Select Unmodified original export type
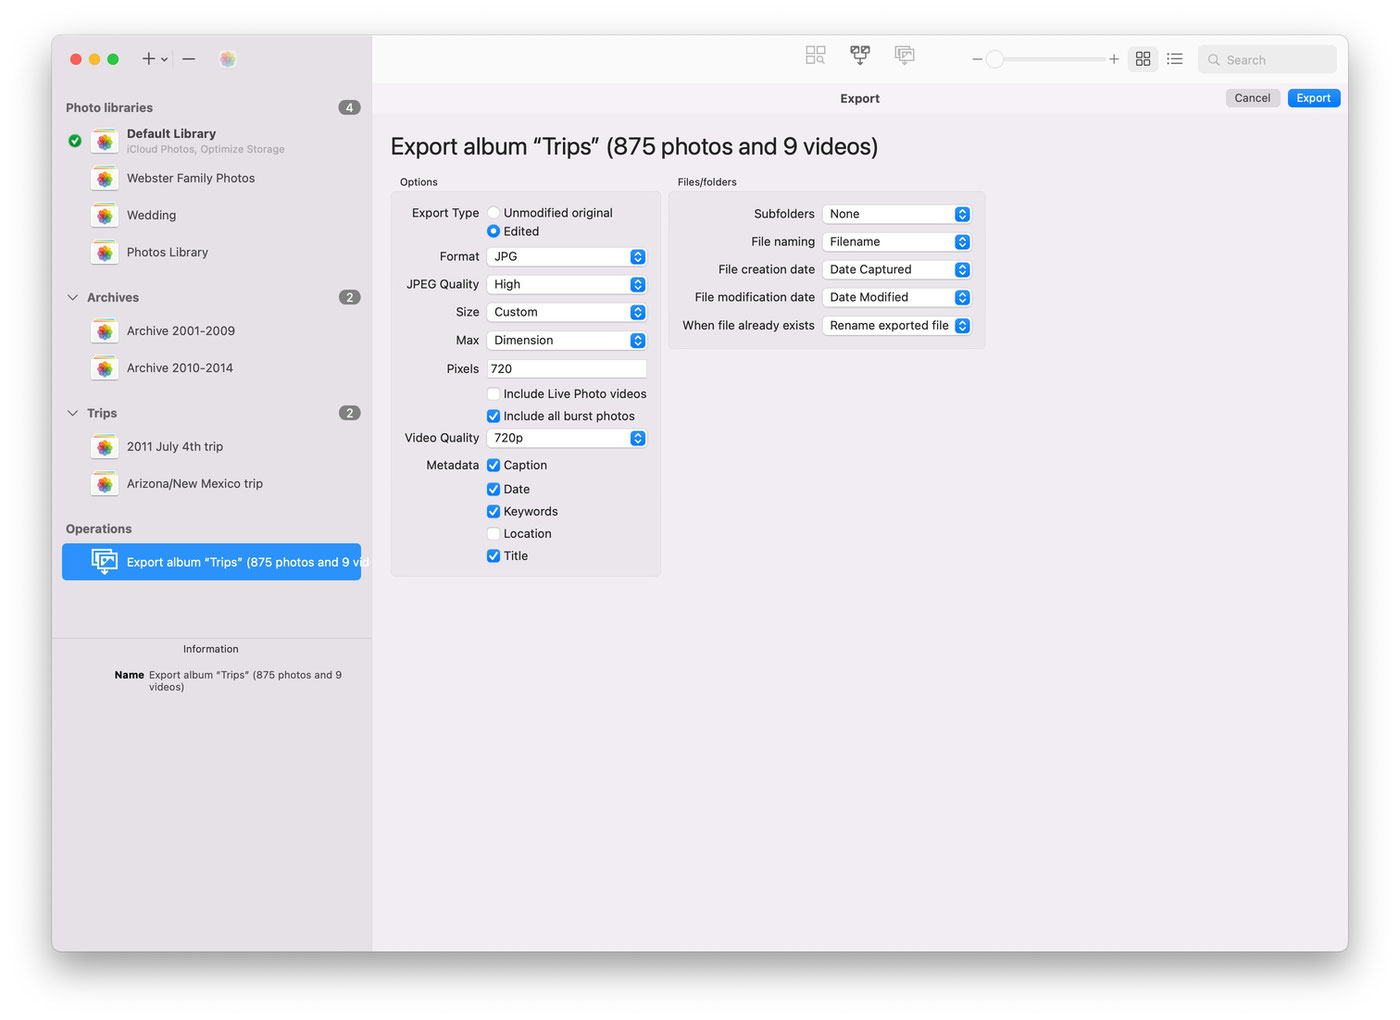This screenshot has width=1400, height=1020. pyautogui.click(x=493, y=213)
